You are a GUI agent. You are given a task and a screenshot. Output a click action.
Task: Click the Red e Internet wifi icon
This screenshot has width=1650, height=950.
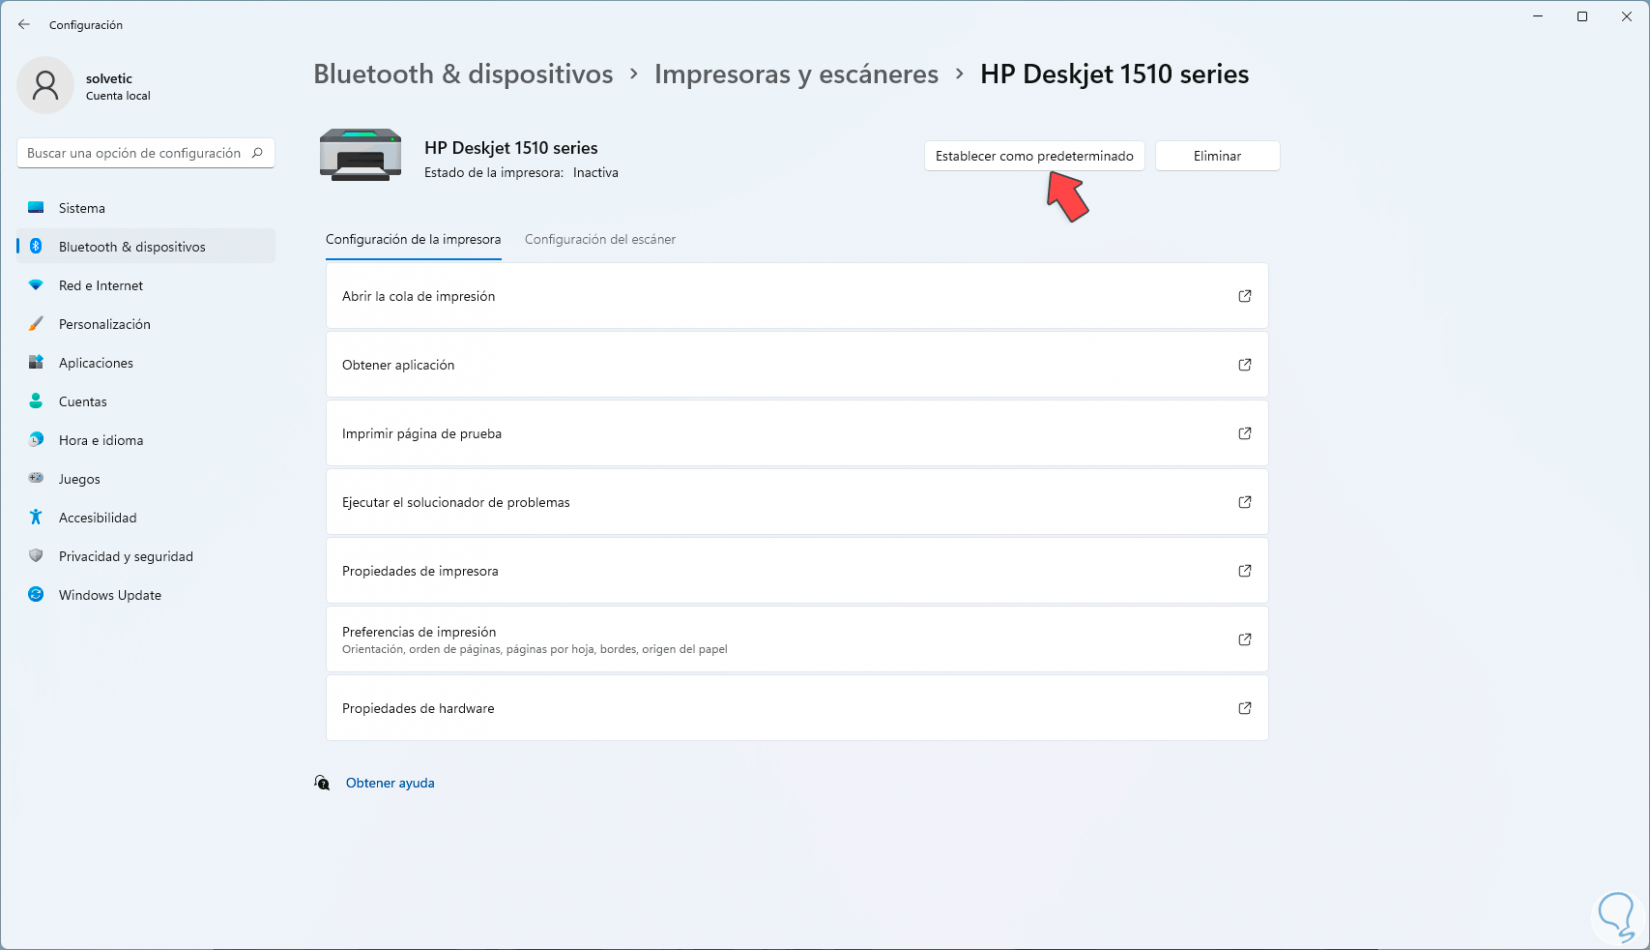[36, 285]
